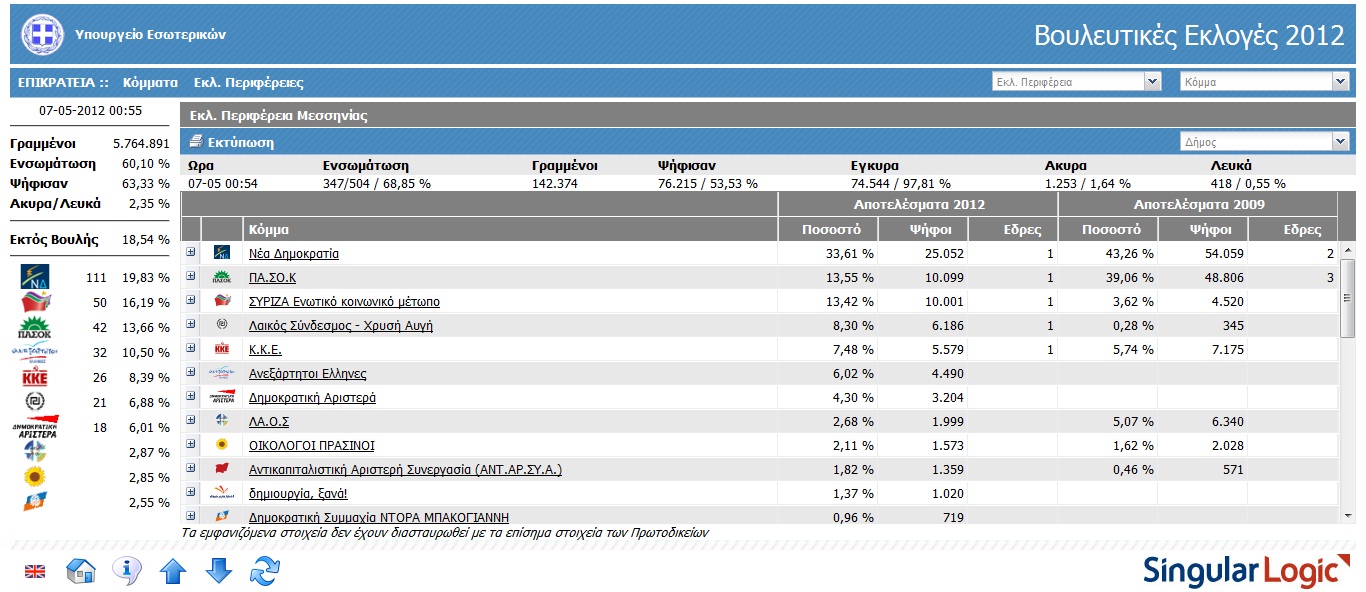The width and height of the screenshot is (1366, 592).
Task: Expand the Νέα Δημοκρατία row
Action: point(191,252)
